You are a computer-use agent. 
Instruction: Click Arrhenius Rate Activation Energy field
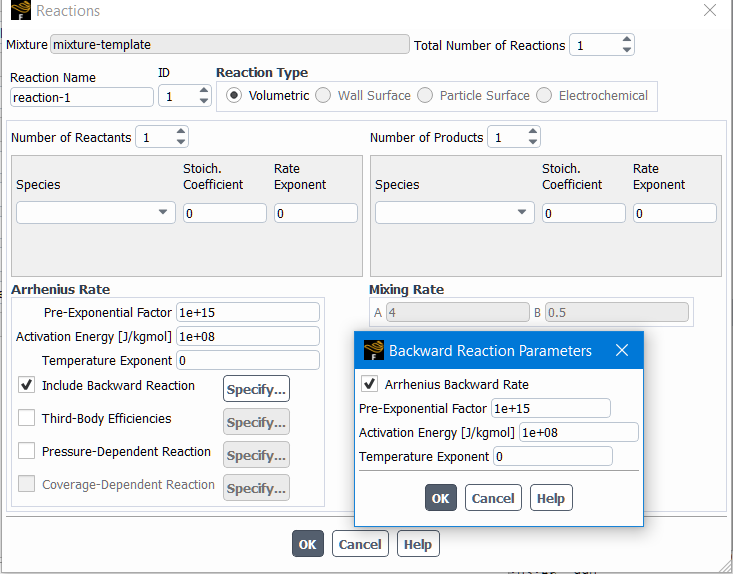[248, 336]
